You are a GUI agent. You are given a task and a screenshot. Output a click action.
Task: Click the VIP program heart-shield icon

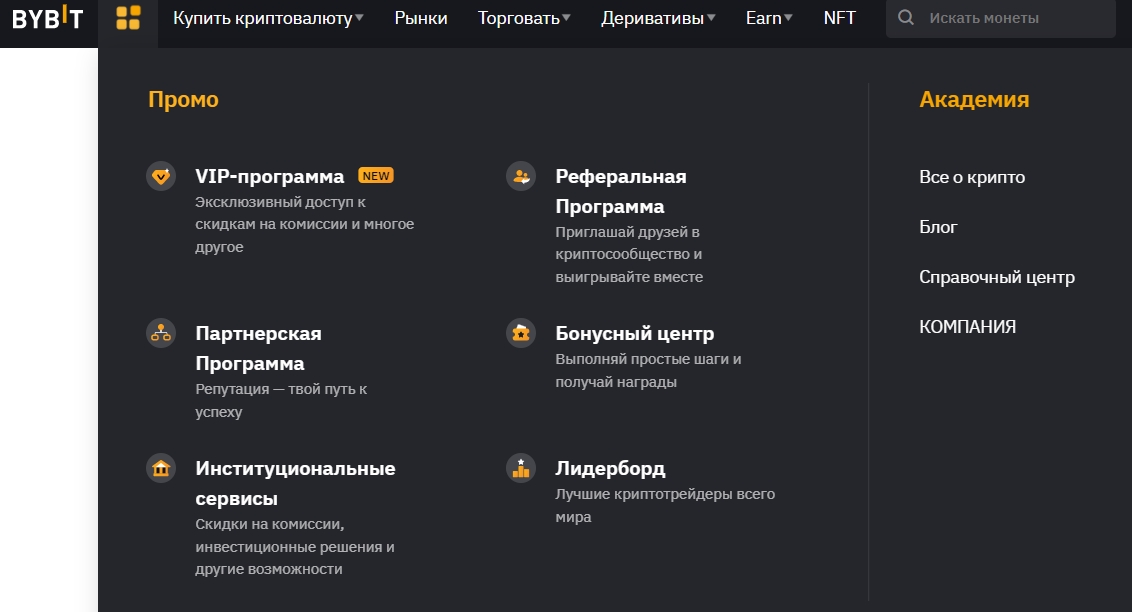pyautogui.click(x=161, y=176)
